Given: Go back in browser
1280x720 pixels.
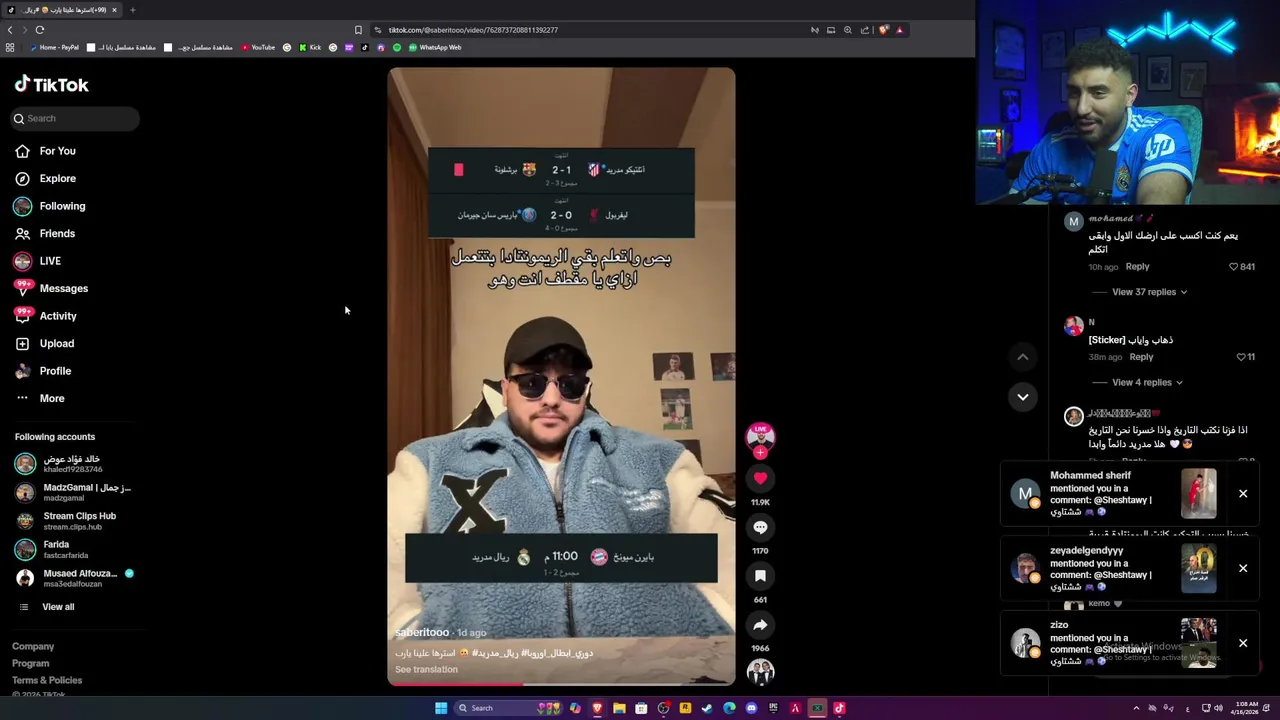Looking at the screenshot, I should coord(10,30).
